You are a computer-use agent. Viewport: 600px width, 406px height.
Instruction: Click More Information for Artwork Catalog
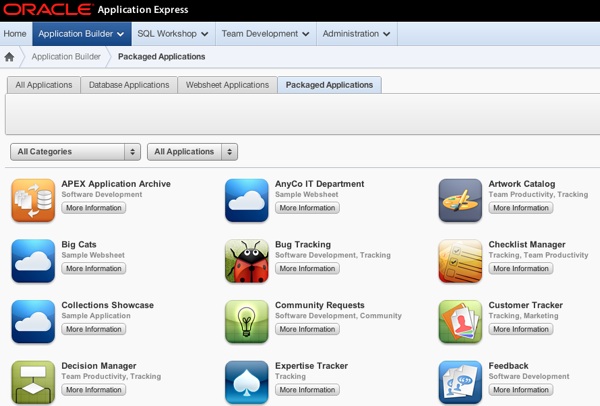[521, 208]
